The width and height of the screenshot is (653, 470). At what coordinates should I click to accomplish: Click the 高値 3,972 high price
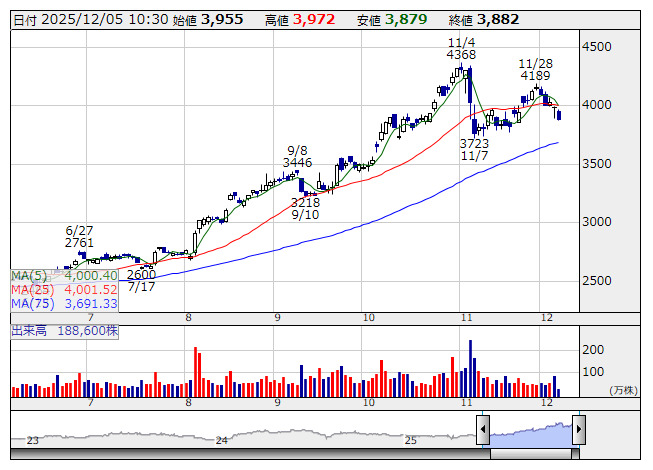[x=300, y=20]
